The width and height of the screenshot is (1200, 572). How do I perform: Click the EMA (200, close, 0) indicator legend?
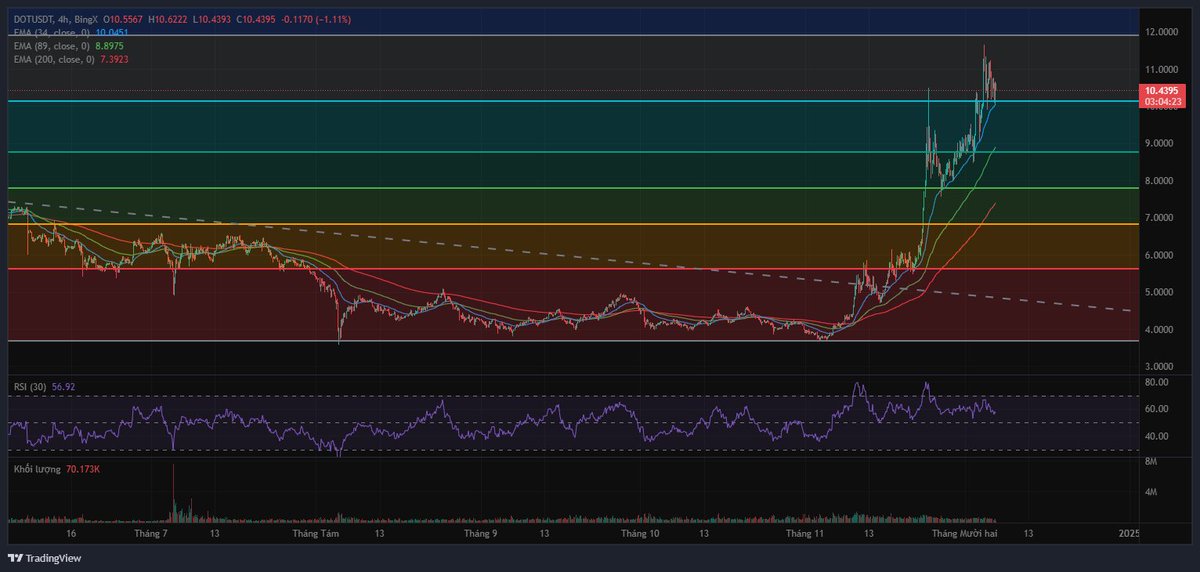click(x=53, y=59)
